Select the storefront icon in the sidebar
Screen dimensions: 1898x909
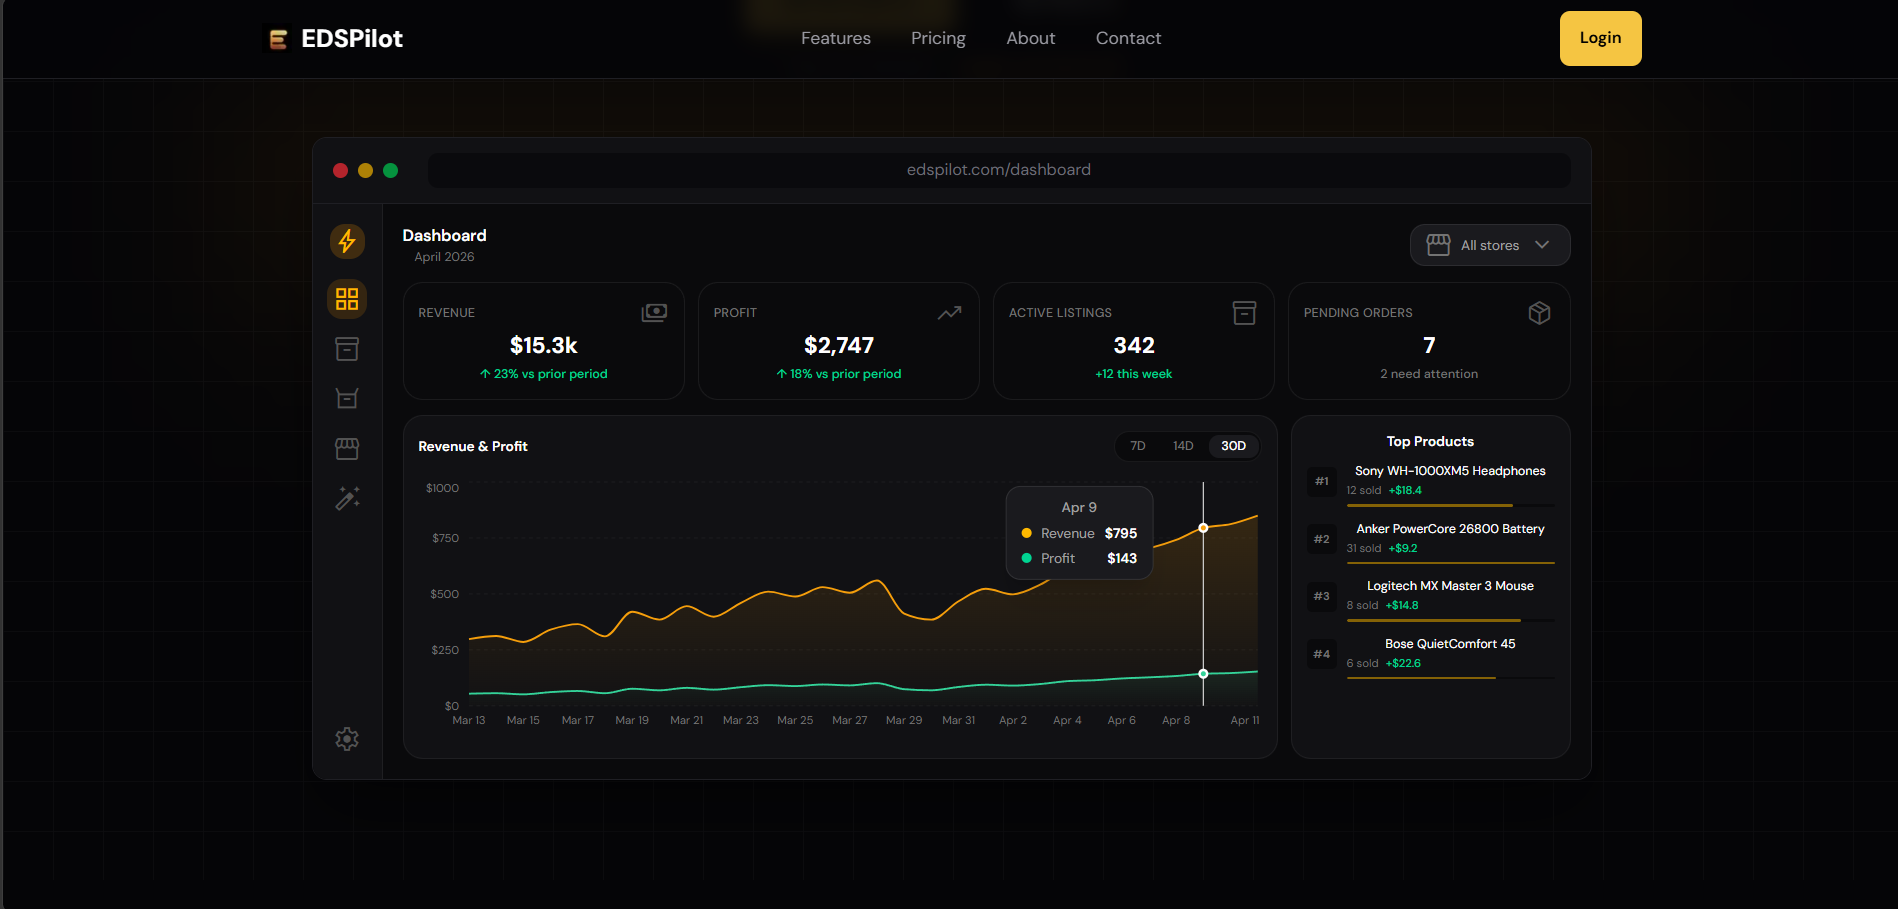point(347,448)
